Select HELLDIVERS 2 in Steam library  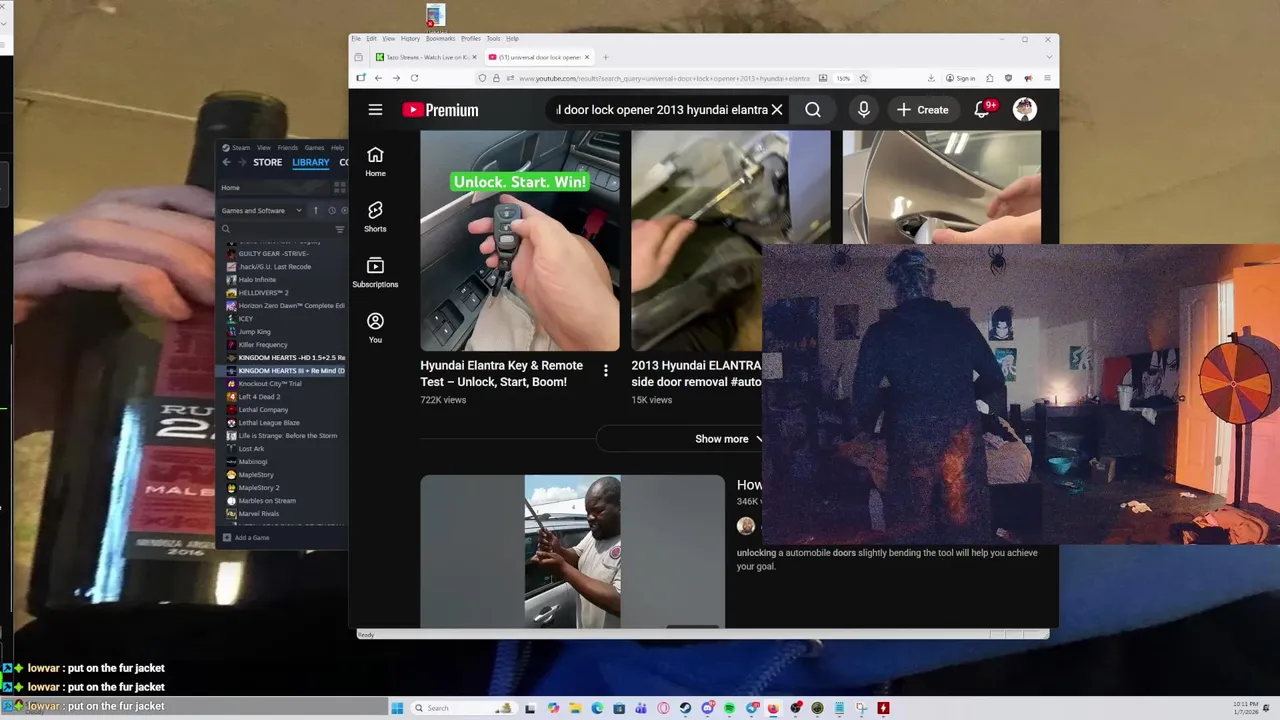[263, 293]
